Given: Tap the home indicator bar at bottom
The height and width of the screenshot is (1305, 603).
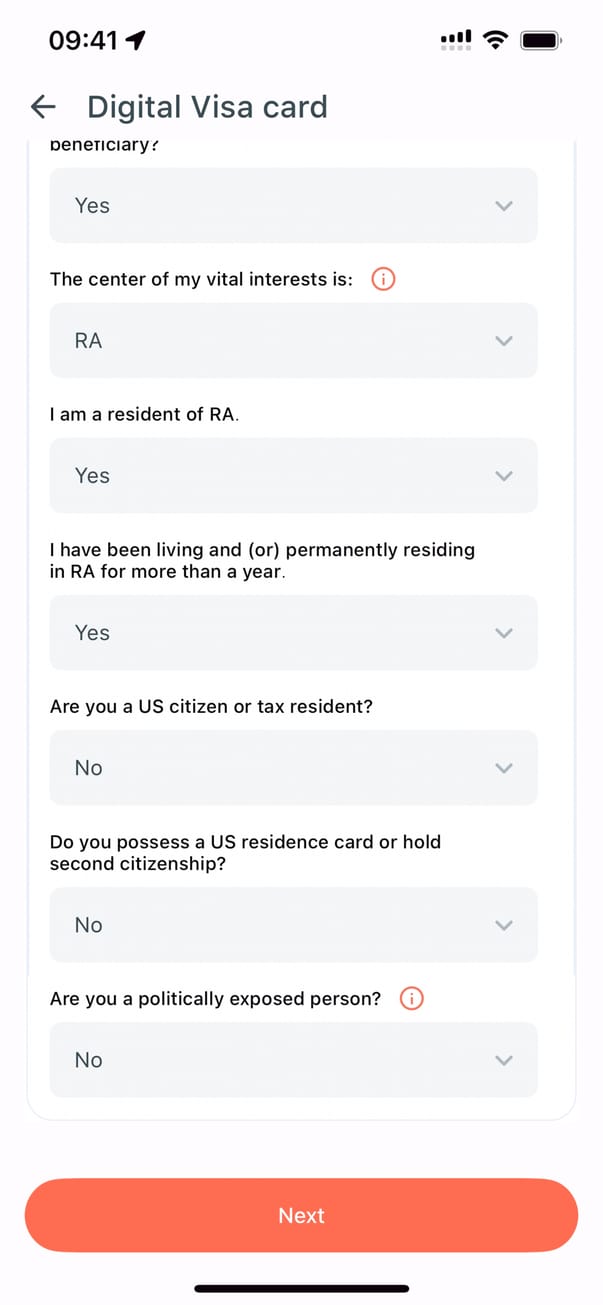Looking at the screenshot, I should coord(301,1288).
